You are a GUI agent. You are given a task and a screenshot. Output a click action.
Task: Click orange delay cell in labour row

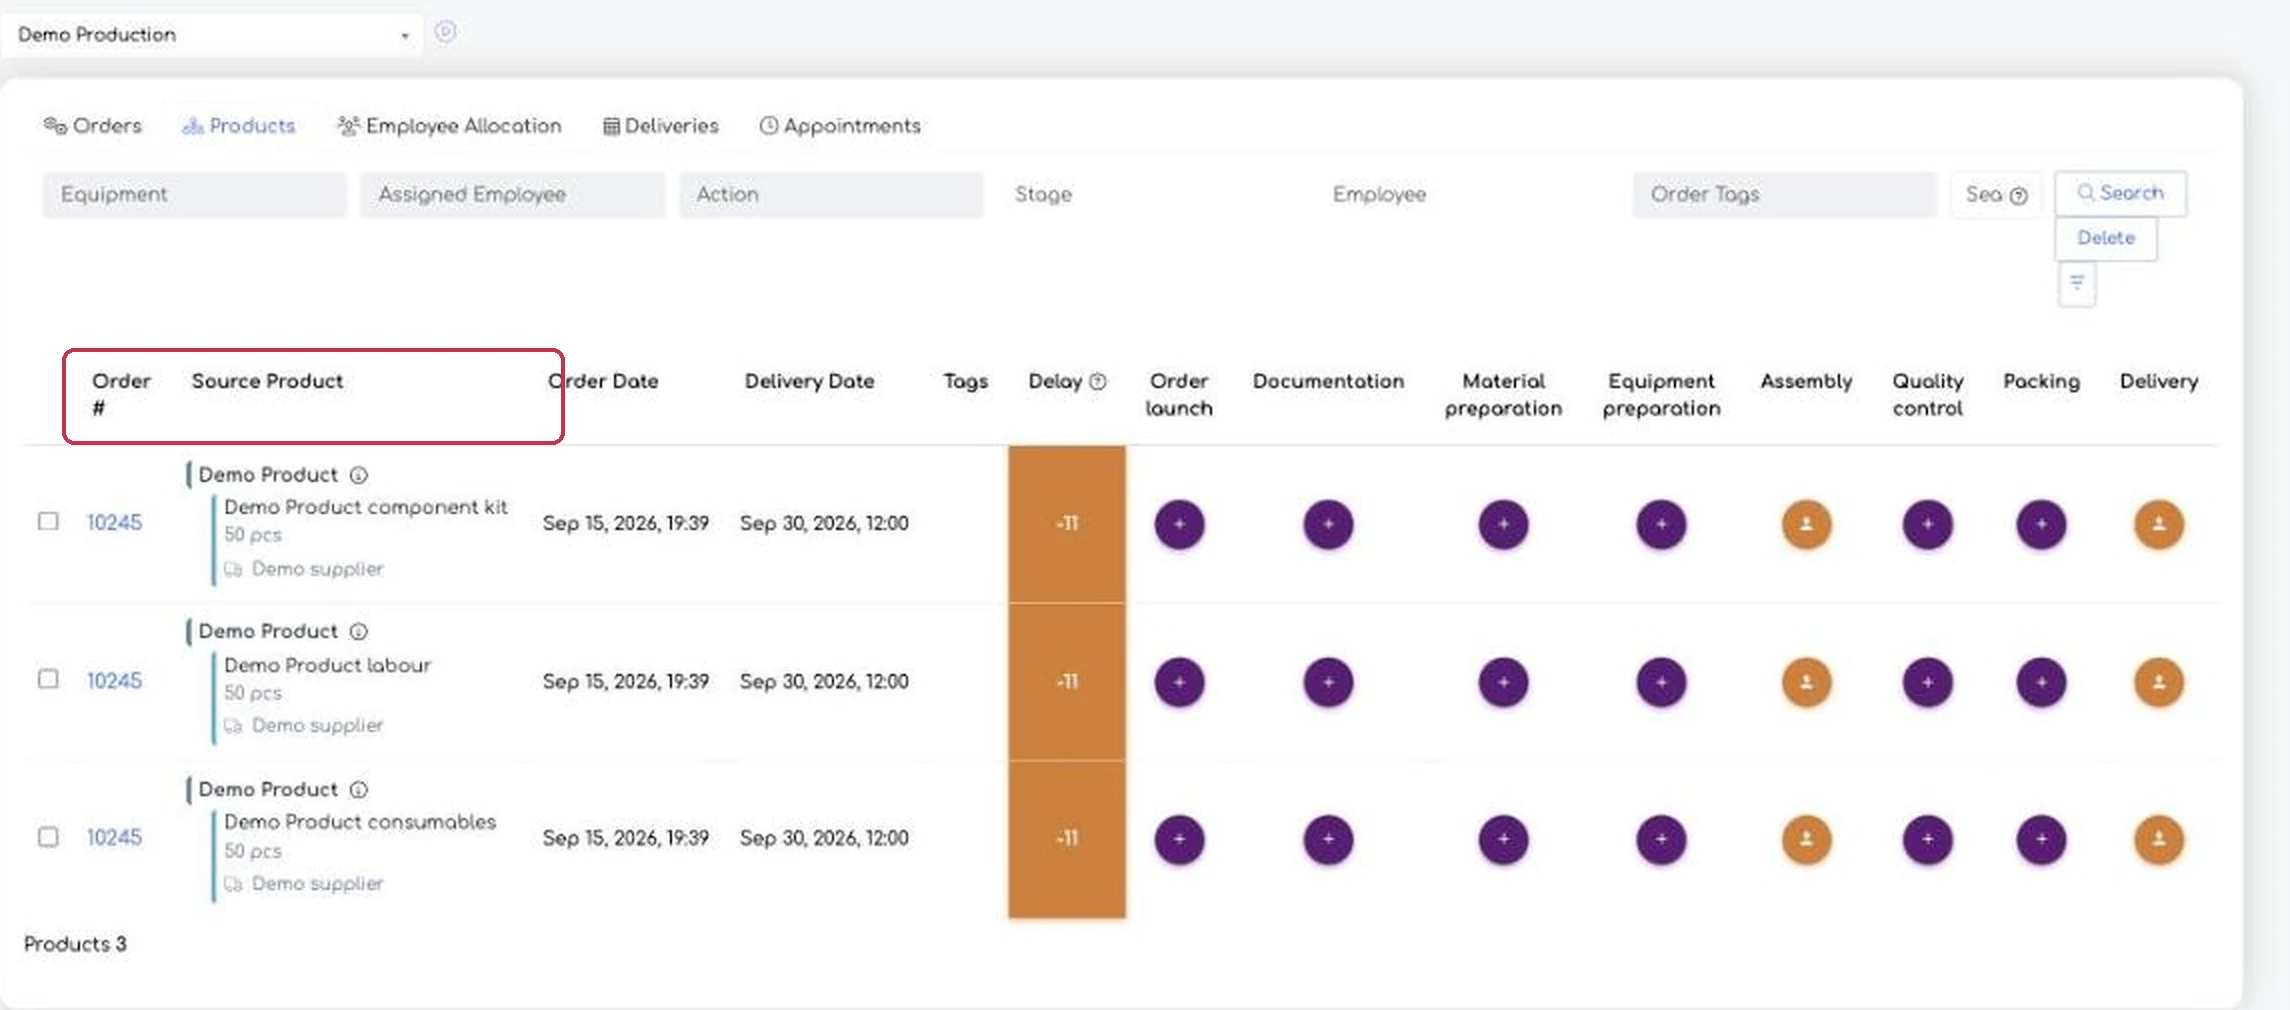coord(1067,682)
